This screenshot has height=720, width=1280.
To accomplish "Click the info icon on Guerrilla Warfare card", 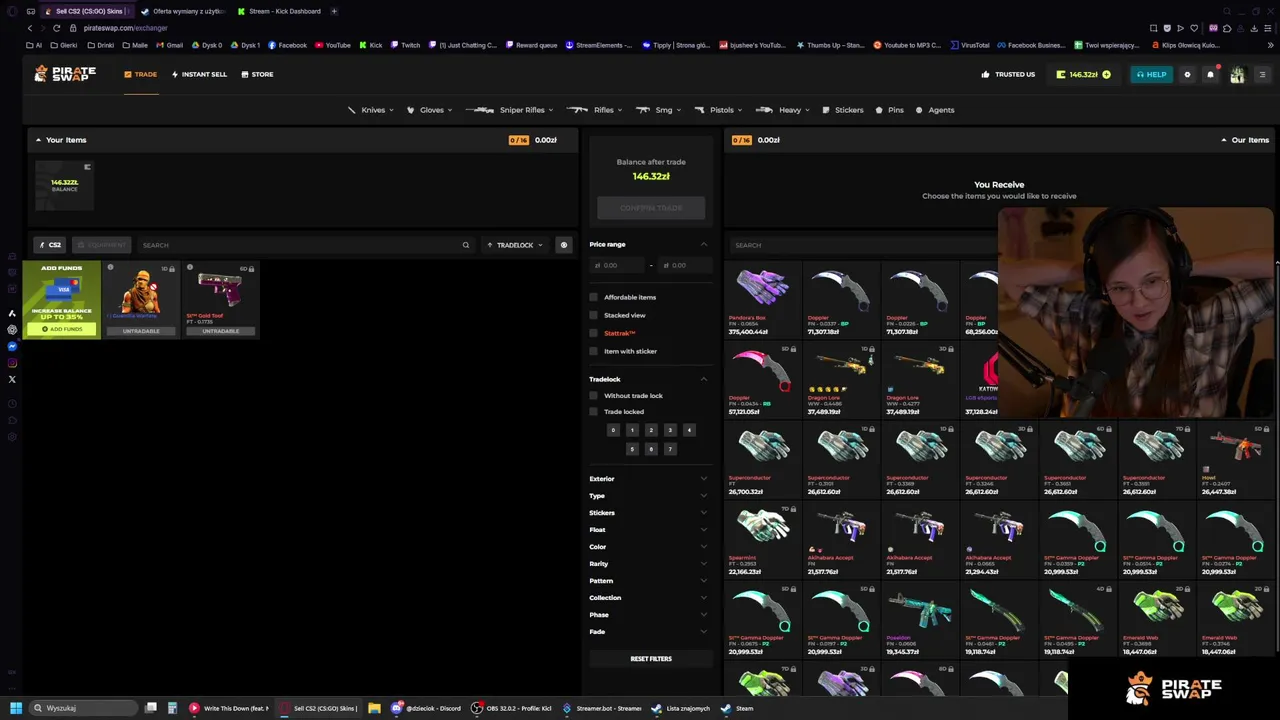I will [x=110, y=267].
